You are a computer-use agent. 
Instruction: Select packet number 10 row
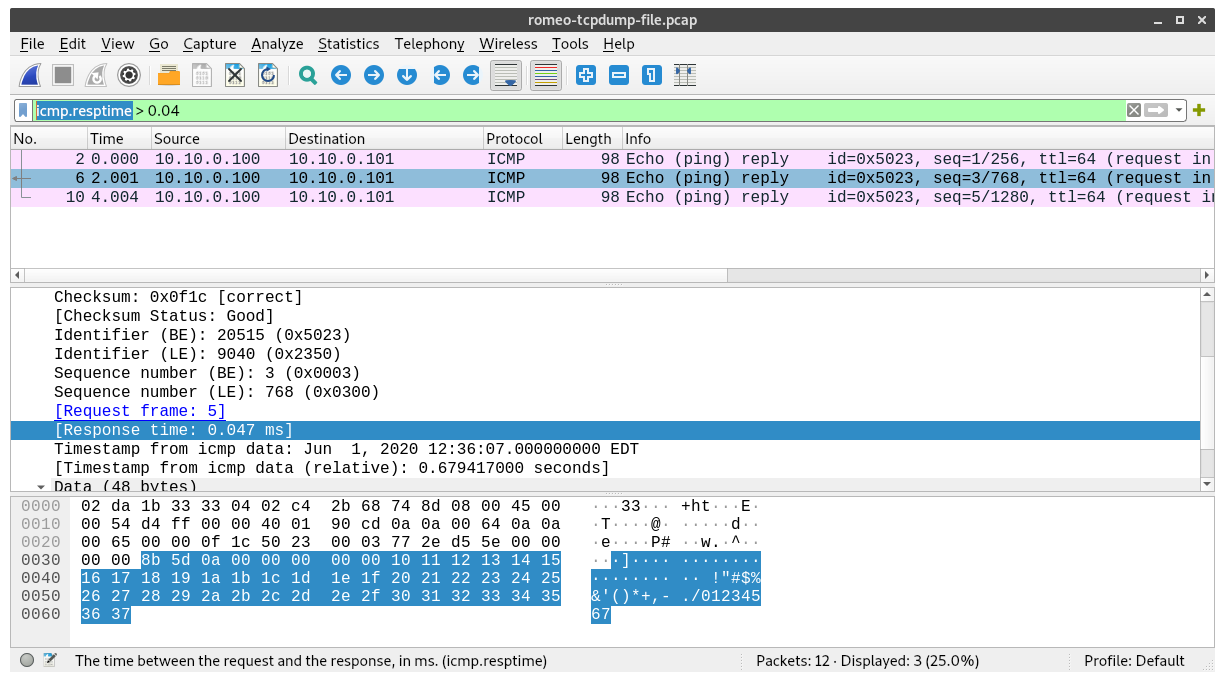click(612, 197)
